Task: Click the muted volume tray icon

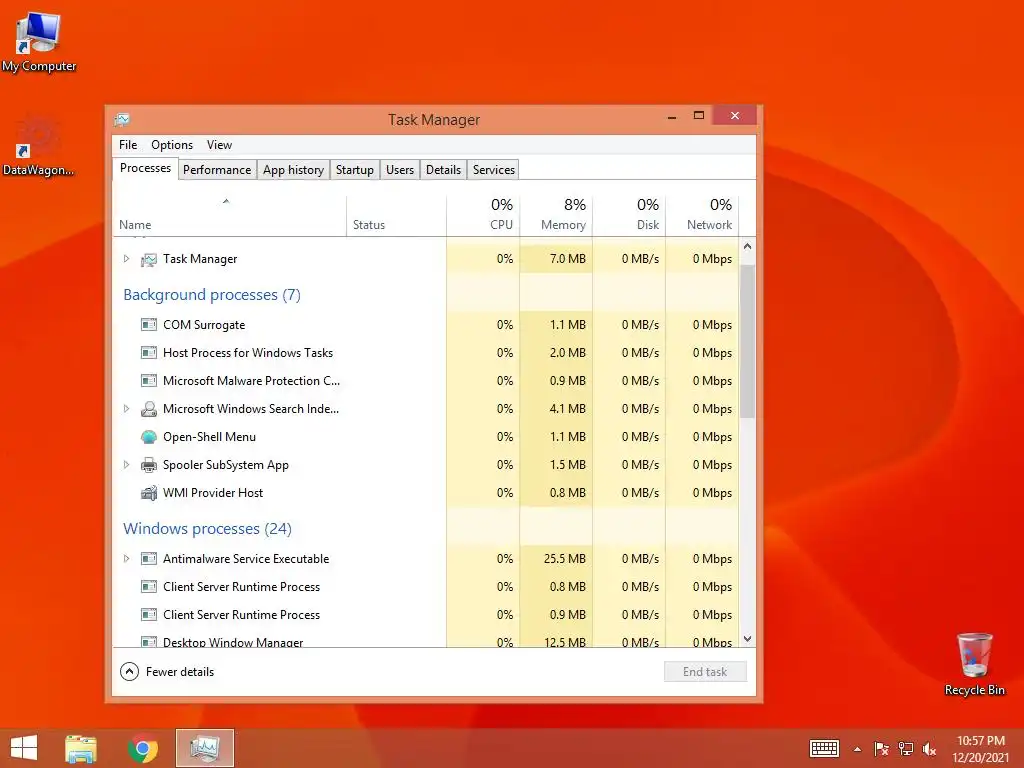Action: [x=929, y=749]
